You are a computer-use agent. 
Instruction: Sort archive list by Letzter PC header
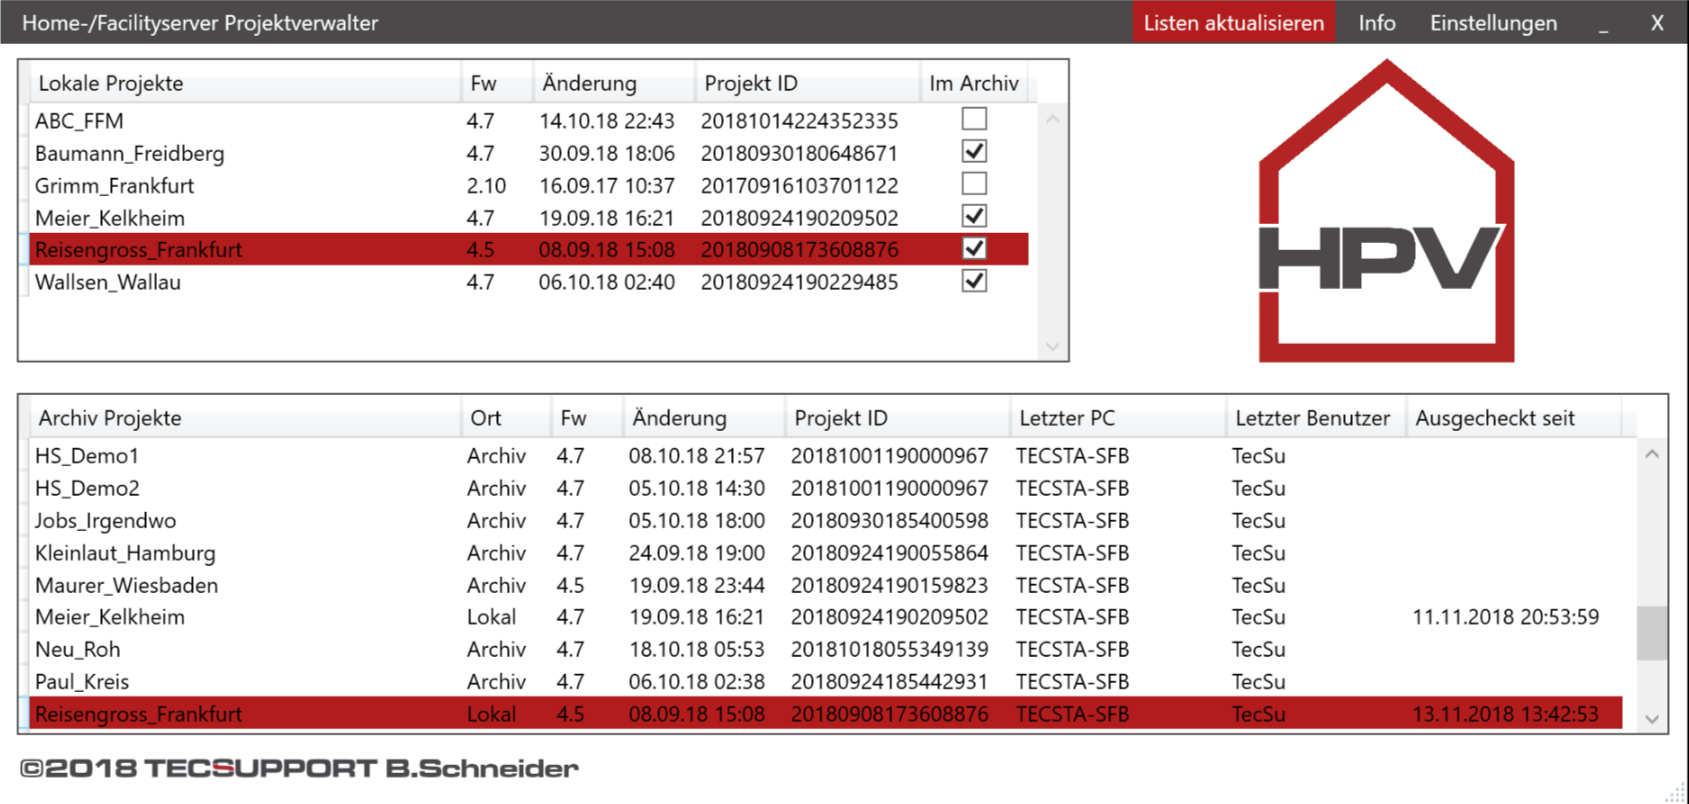pyautogui.click(x=1117, y=418)
